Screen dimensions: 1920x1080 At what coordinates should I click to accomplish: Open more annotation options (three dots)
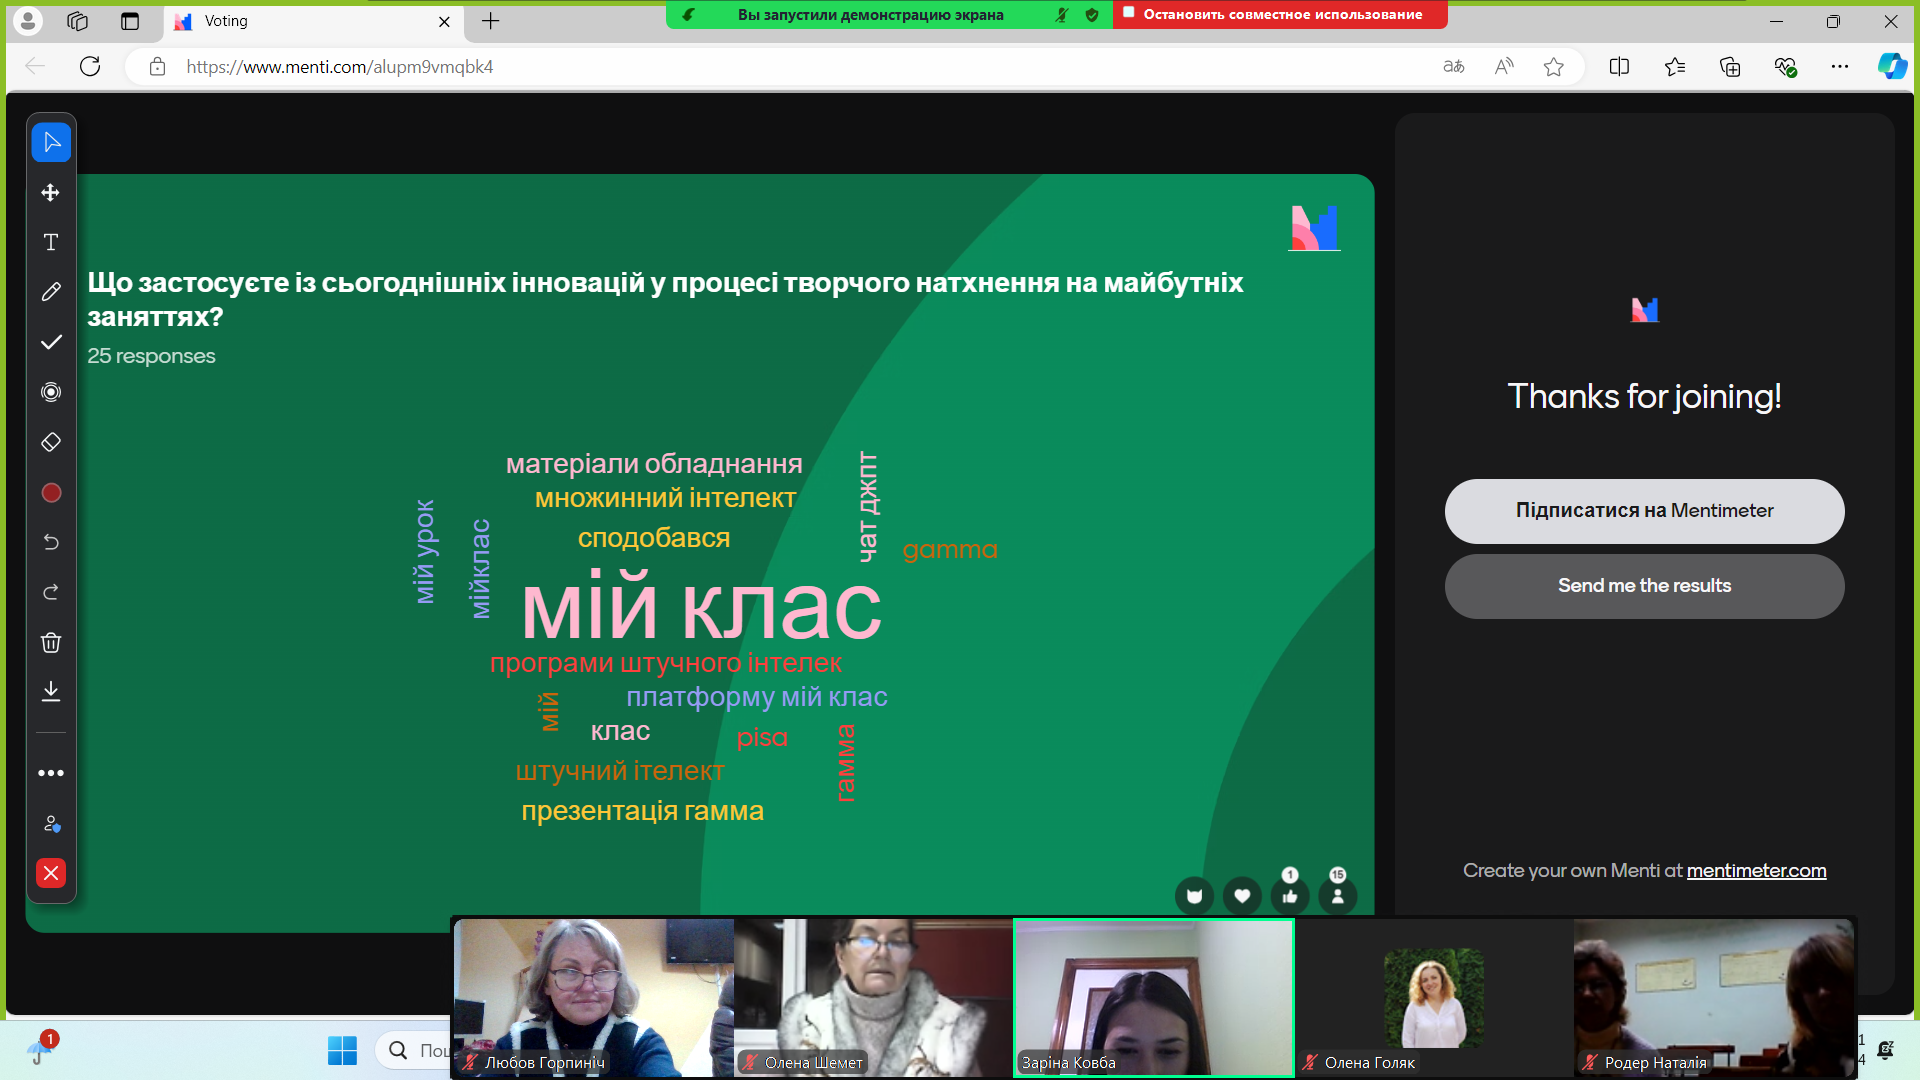[51, 773]
